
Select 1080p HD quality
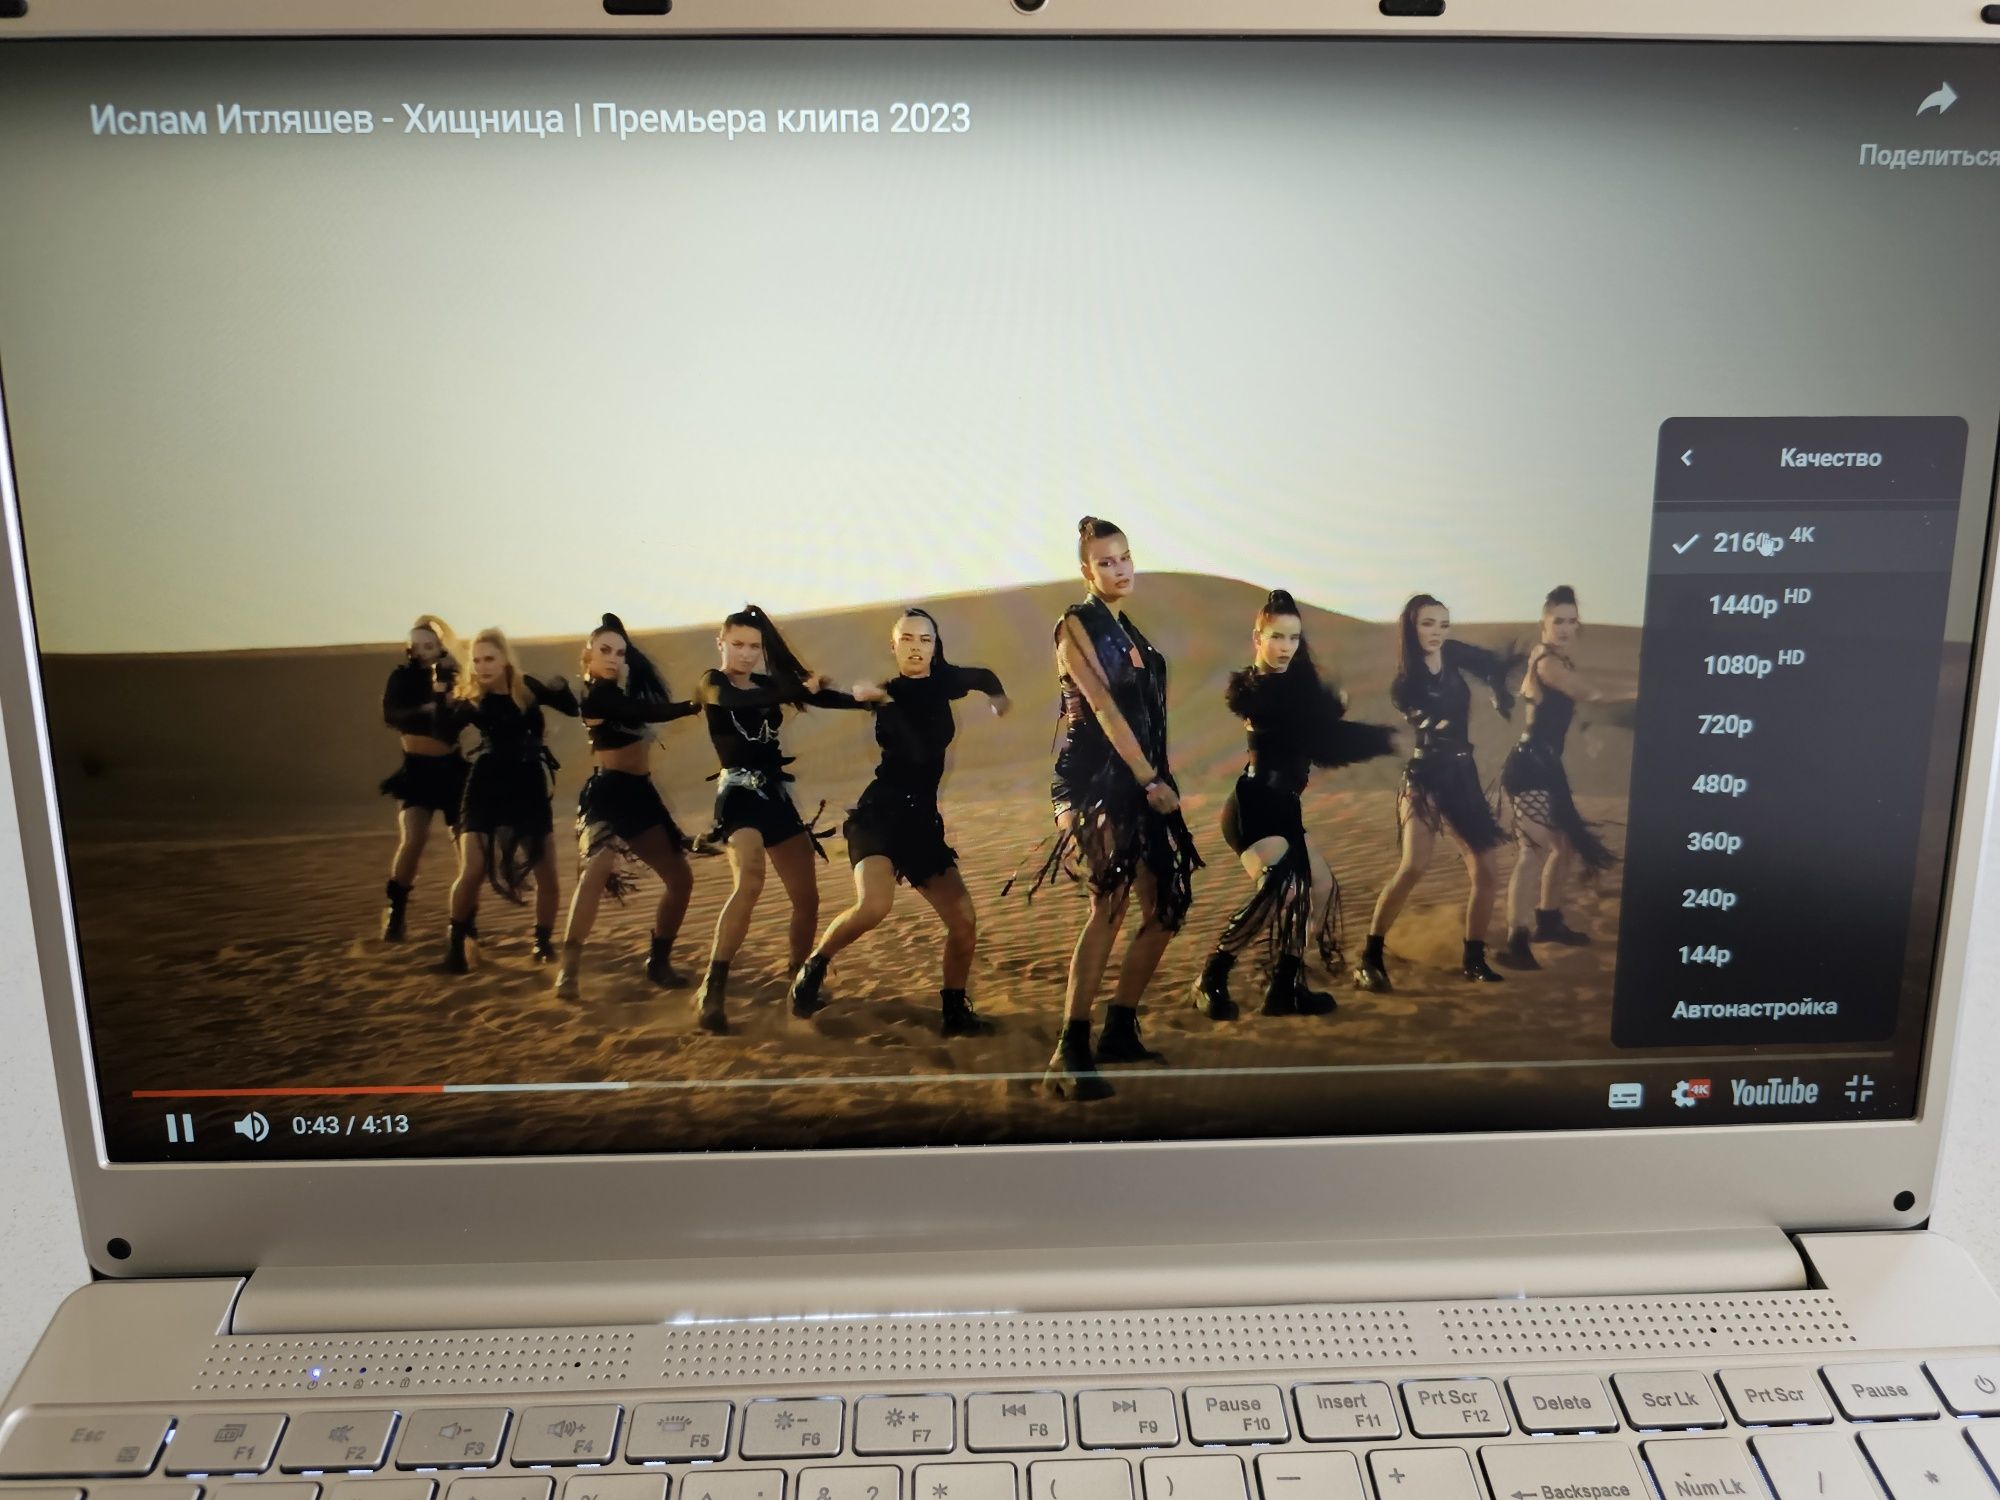coord(1794,664)
